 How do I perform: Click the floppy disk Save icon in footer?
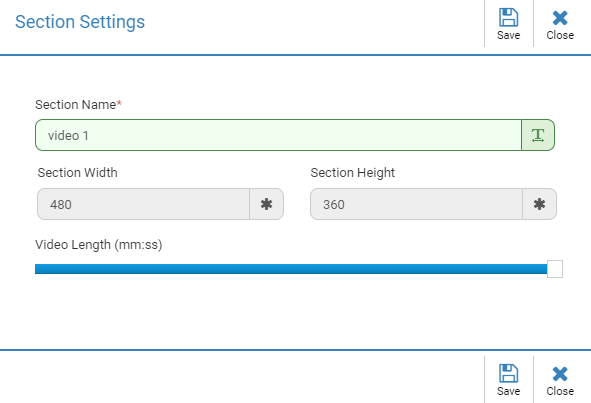point(508,373)
